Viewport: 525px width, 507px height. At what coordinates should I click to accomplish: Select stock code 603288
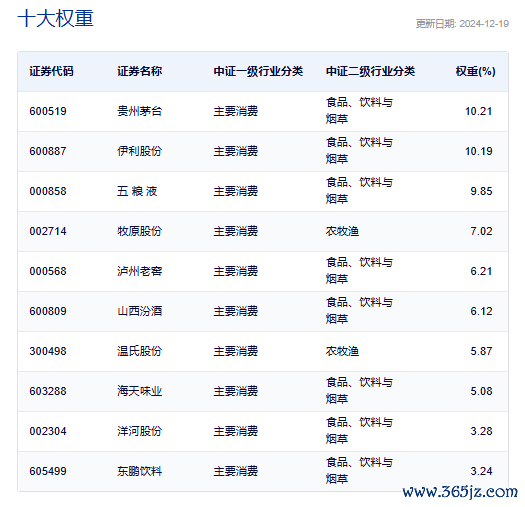point(48,391)
